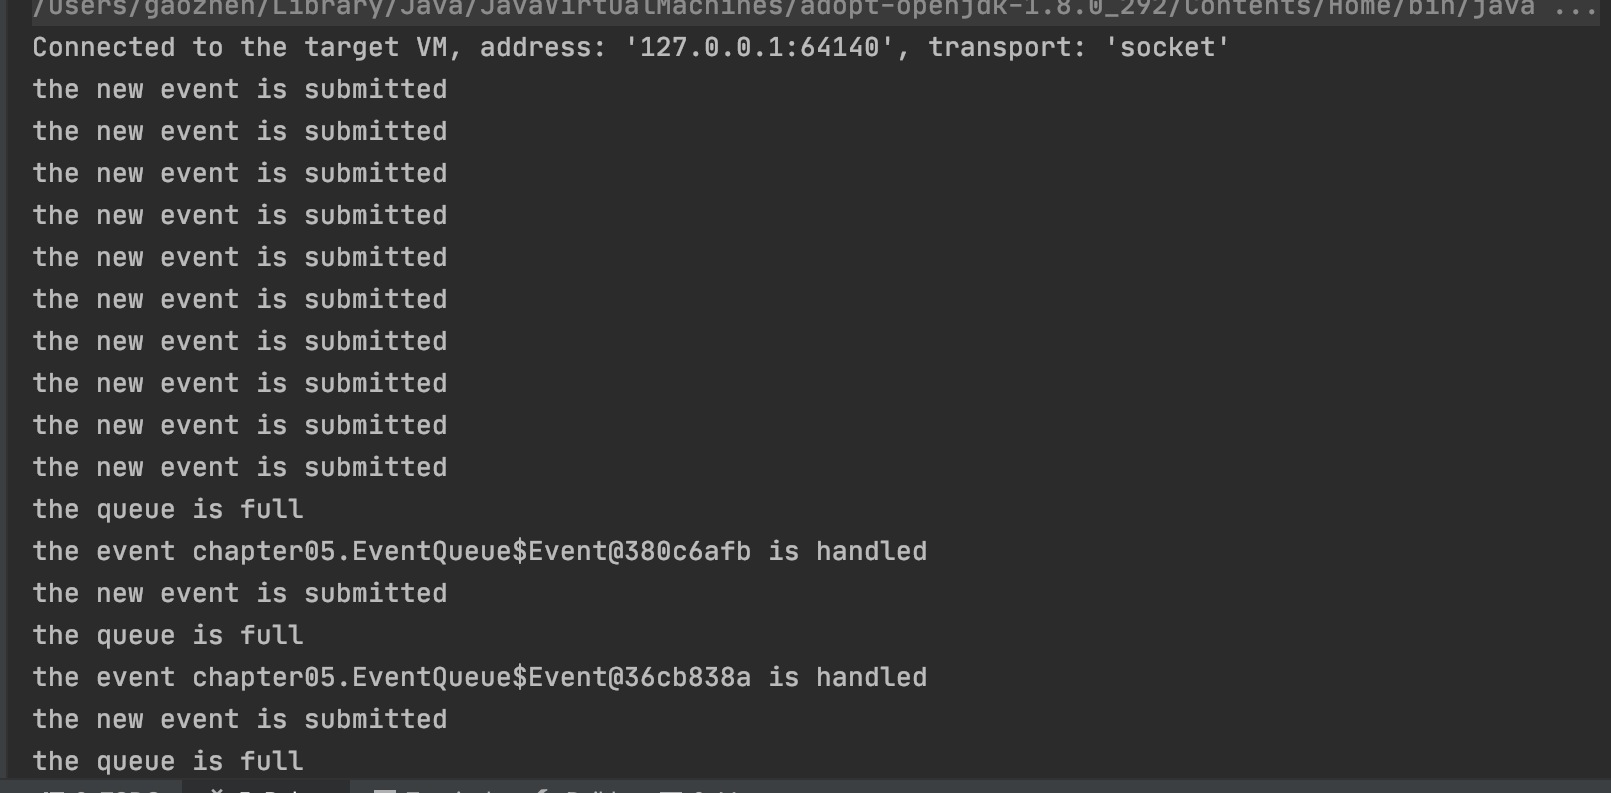Click the last 'the queue is full' line
This screenshot has width=1611, height=793.
(168, 761)
